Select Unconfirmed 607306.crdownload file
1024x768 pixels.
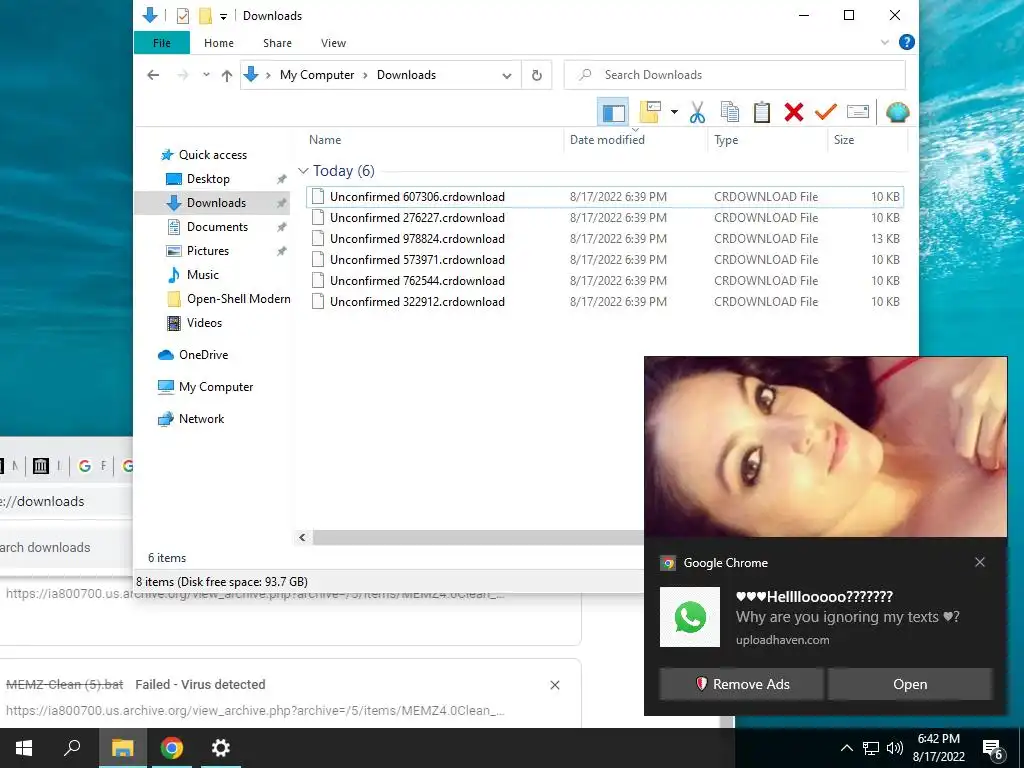pyautogui.click(x=605, y=197)
